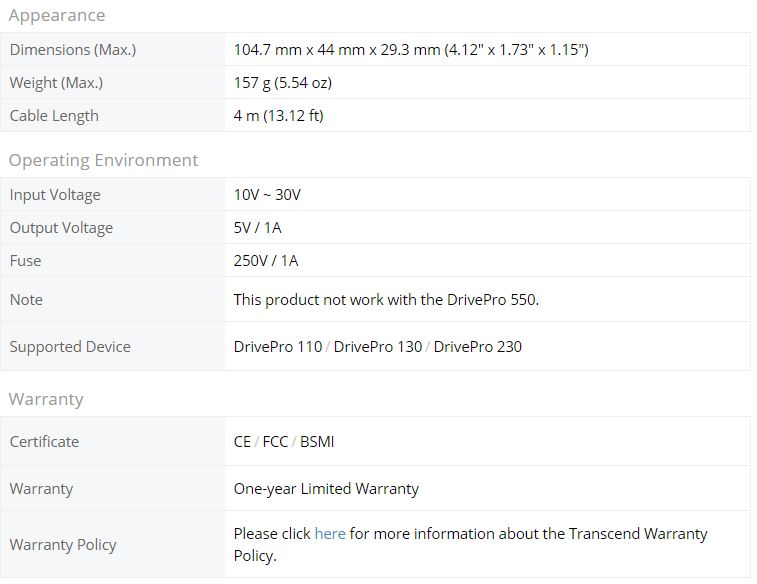The height and width of the screenshot is (584, 757).
Task: Click the Cable Length label
Action: (x=54, y=116)
